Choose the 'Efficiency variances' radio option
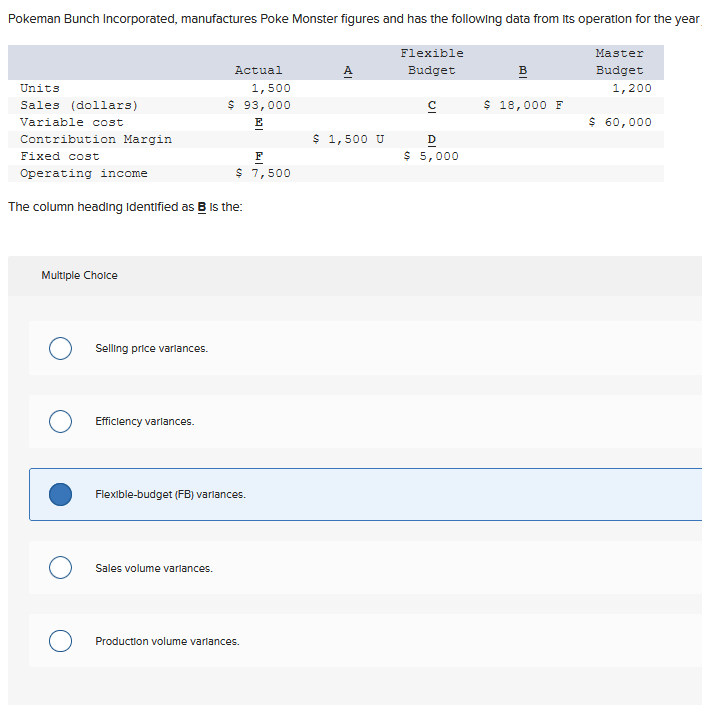Image resolution: width=702 pixels, height=705 pixels. pos(60,421)
